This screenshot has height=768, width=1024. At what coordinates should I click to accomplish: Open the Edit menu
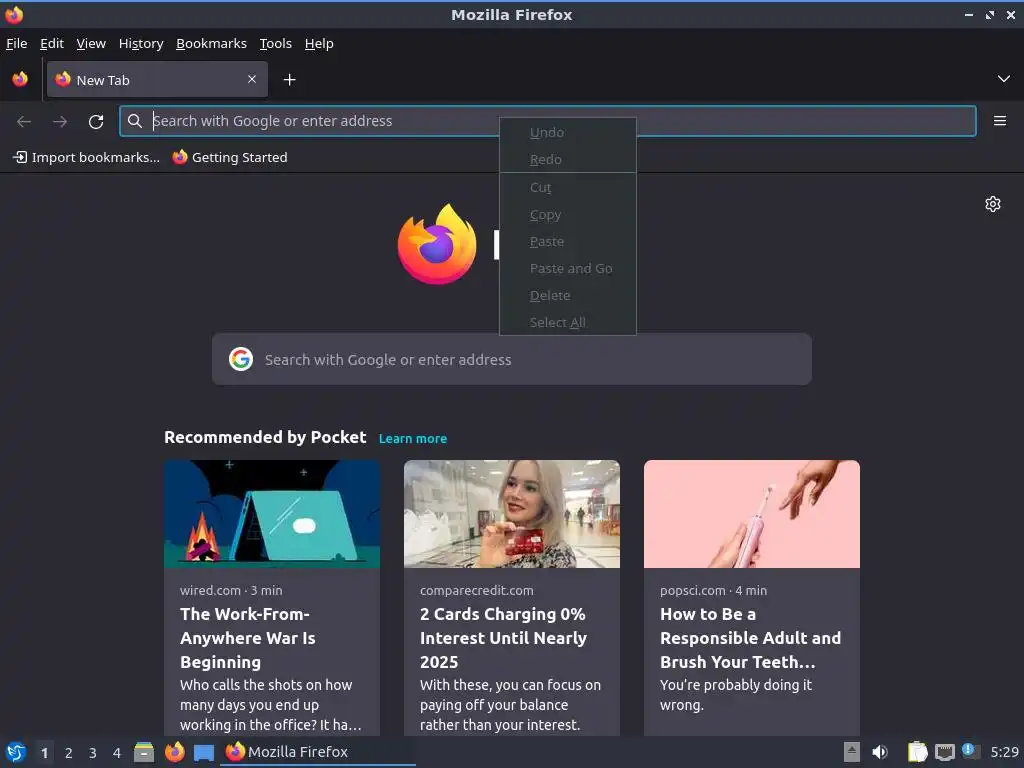point(52,44)
